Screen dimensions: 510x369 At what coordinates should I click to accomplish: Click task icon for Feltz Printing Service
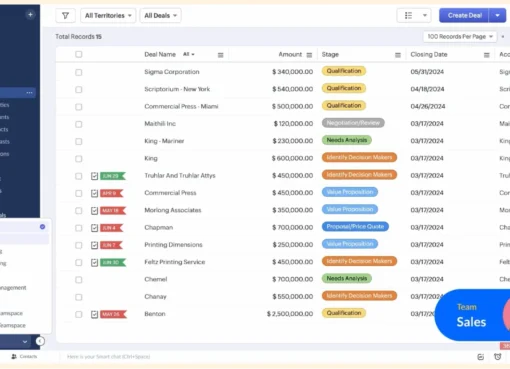(94, 263)
